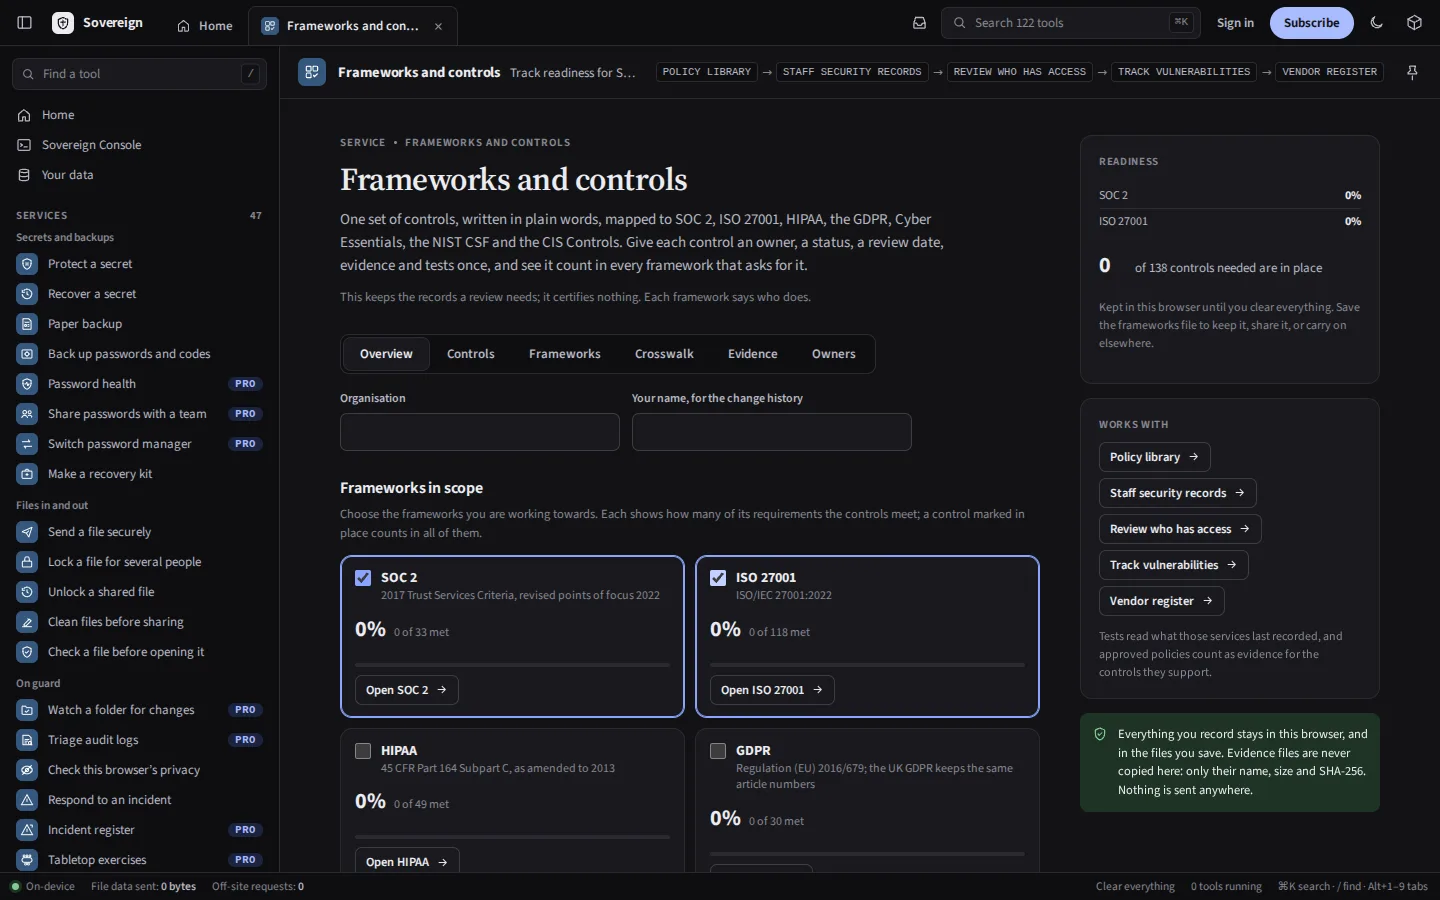Click the SOC 2 progress bar
Screen dimensions: 1440x900
pos(512,664)
